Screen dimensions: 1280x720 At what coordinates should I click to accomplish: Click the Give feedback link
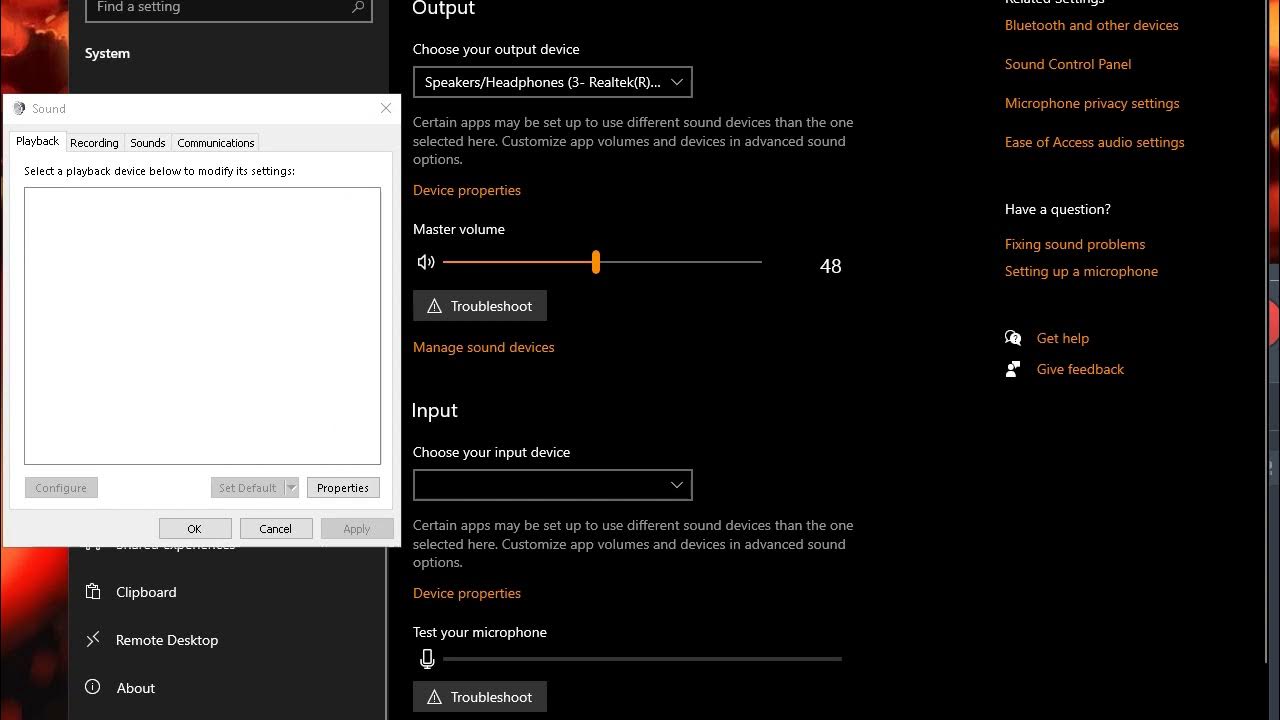pyautogui.click(x=1080, y=369)
